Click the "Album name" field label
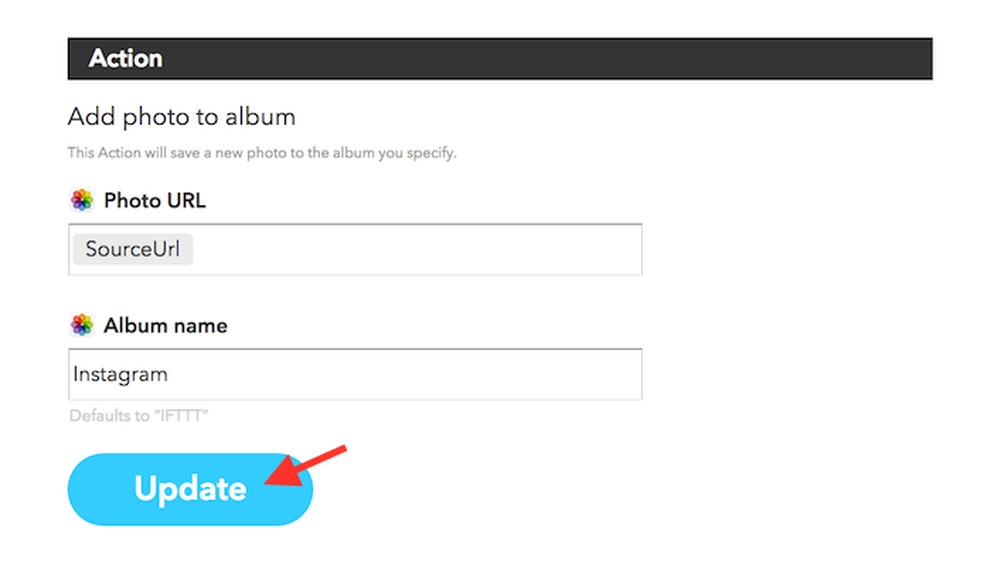The image size is (984, 568). (x=165, y=325)
